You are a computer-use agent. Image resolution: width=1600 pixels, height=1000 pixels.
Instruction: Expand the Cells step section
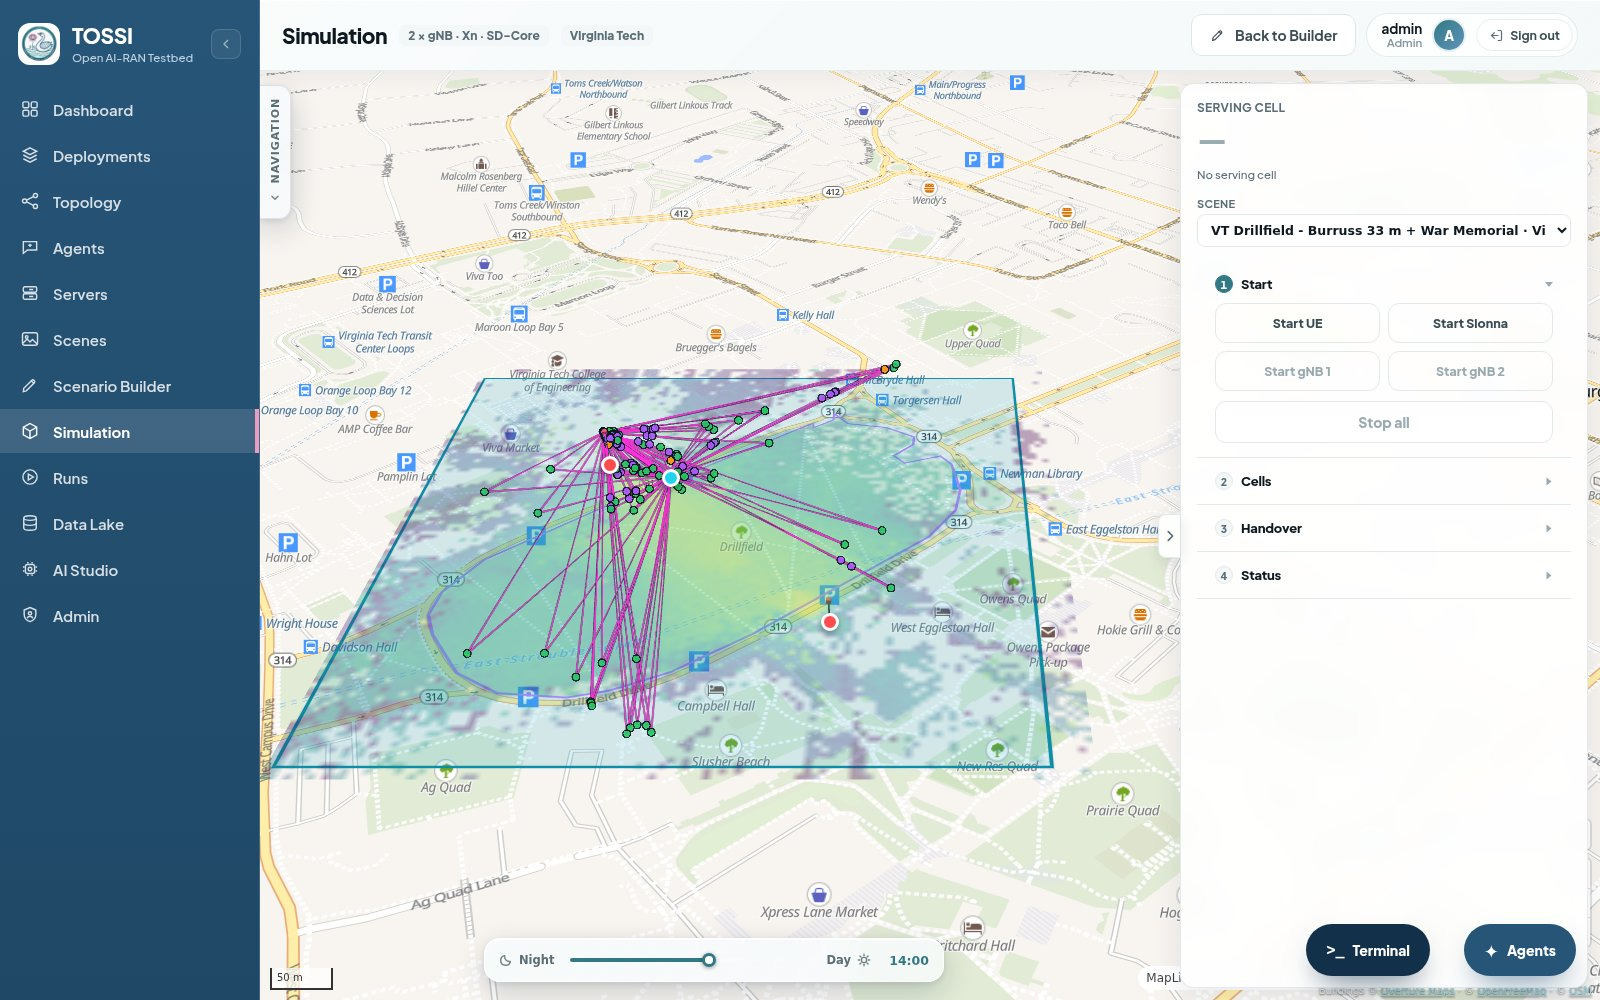pos(1384,481)
